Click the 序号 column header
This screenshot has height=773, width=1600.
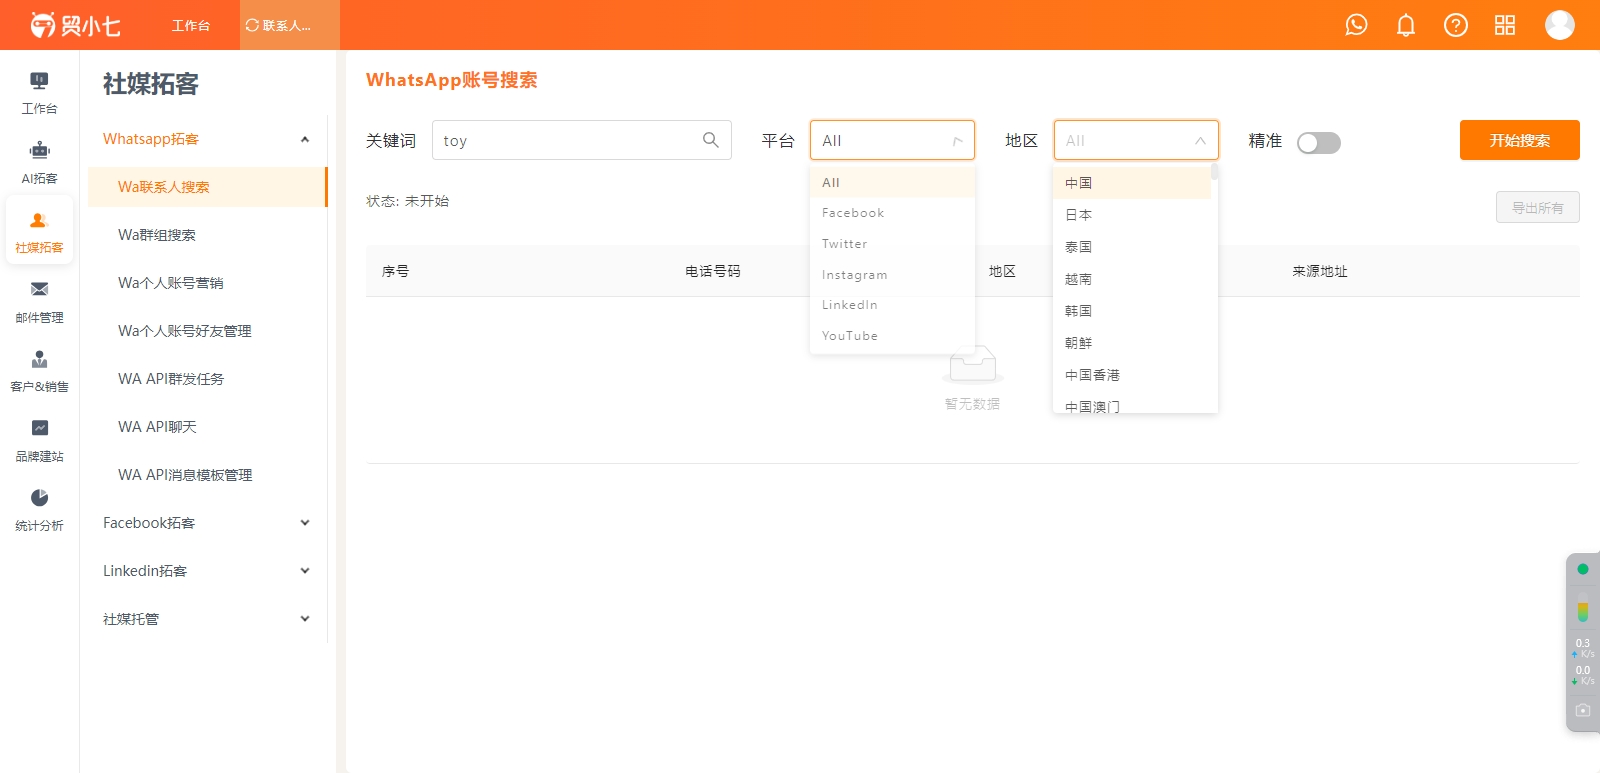click(x=395, y=271)
